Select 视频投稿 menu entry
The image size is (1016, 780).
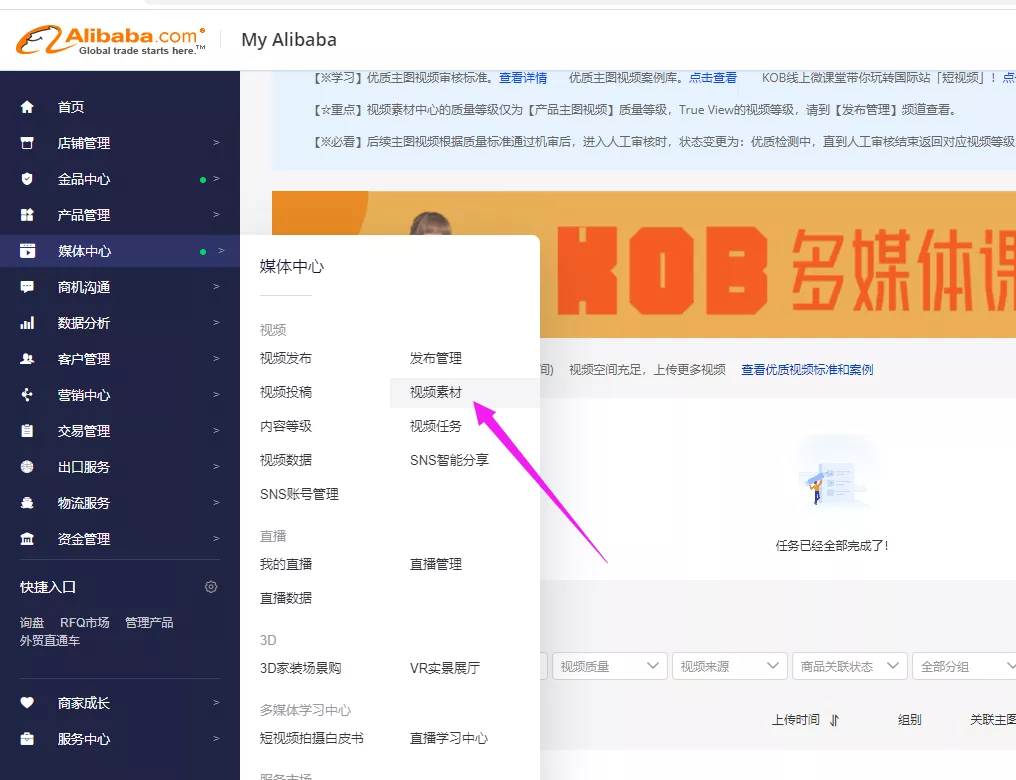tap(286, 392)
